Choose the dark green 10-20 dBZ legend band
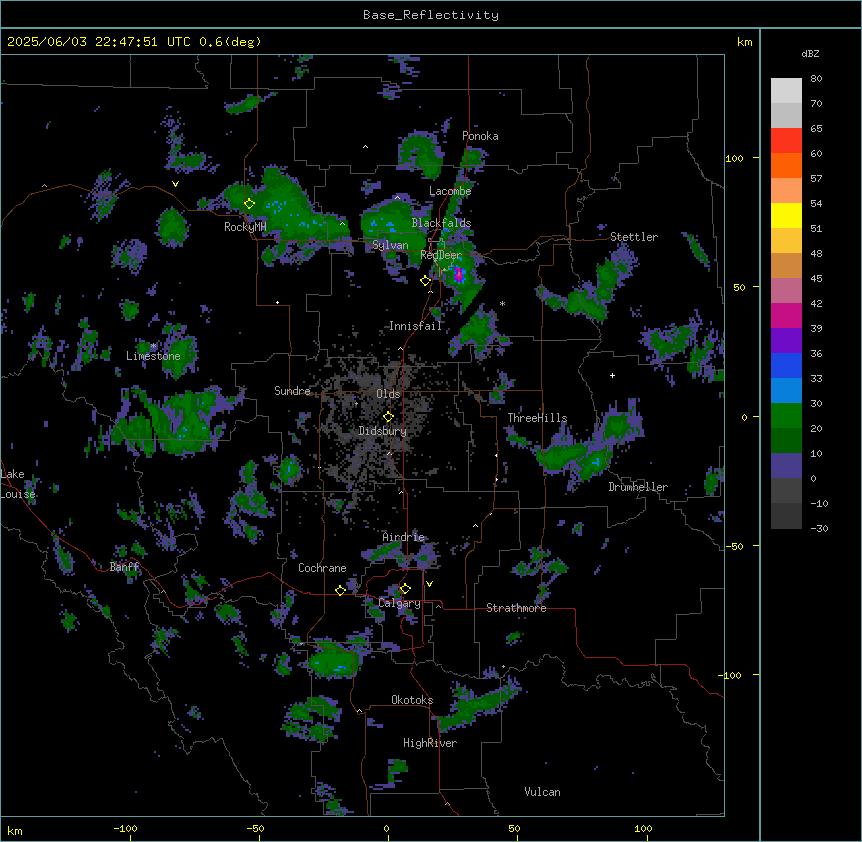Image resolution: width=862 pixels, height=842 pixels. click(x=786, y=441)
